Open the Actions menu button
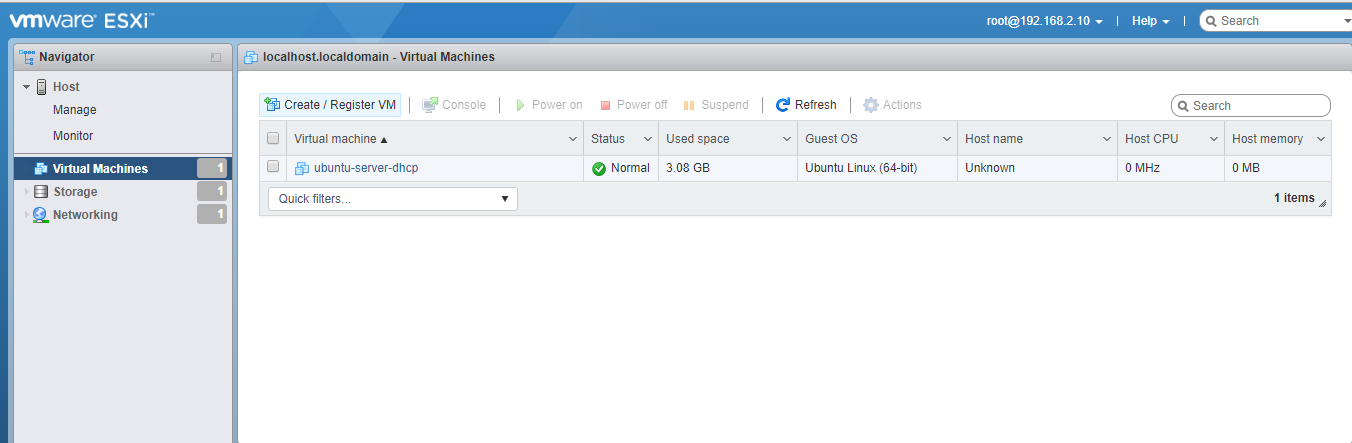Image resolution: width=1352 pixels, height=443 pixels. [x=892, y=105]
